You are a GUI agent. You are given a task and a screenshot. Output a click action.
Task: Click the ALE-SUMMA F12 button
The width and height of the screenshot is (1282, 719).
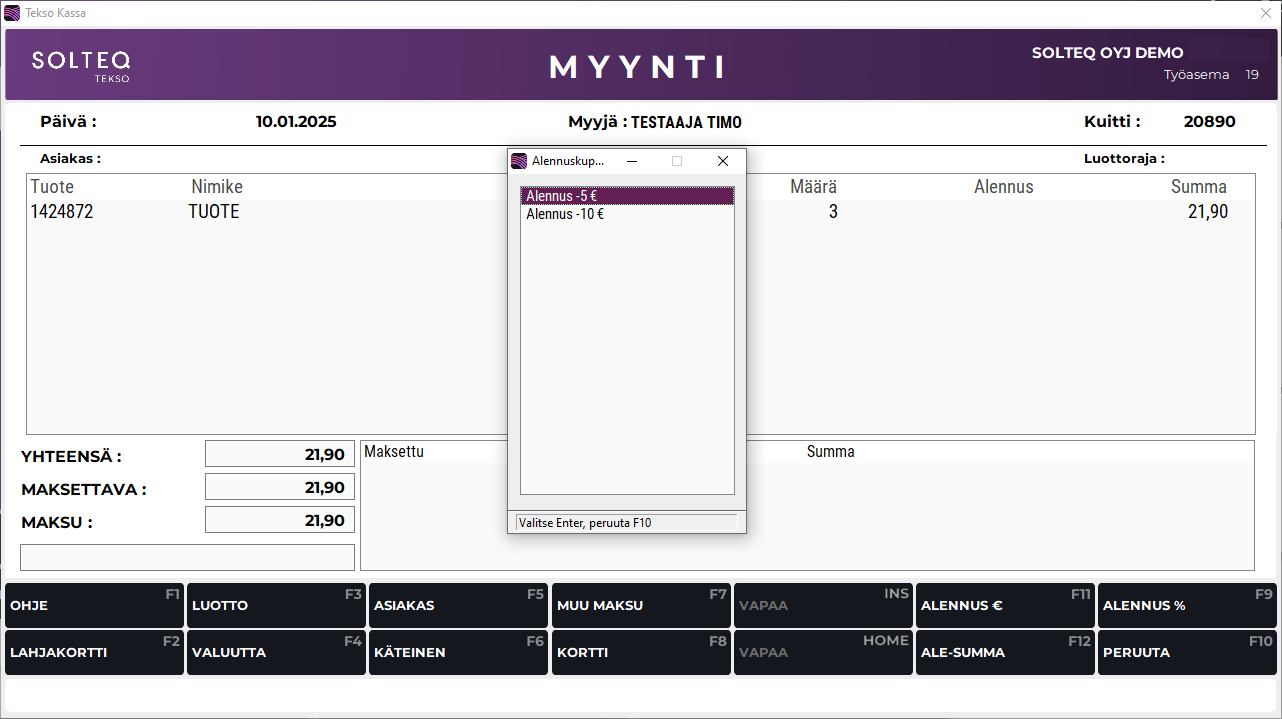pos(1005,653)
